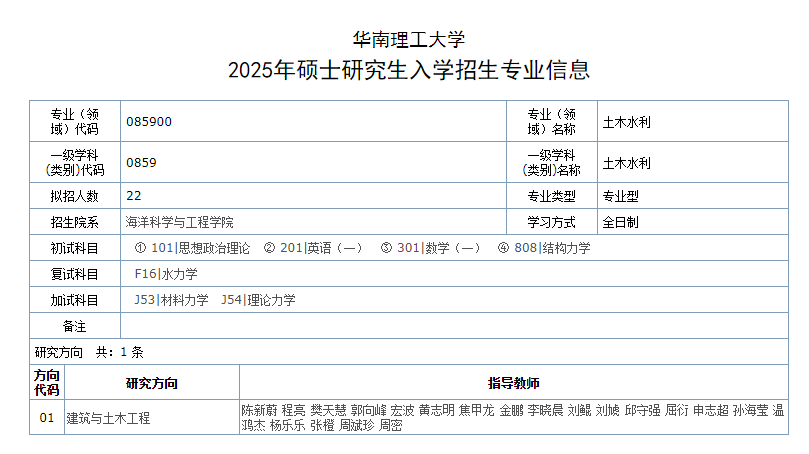Open advisor 宏波 link
Viewport: 809px width, 454px height.
point(402,411)
